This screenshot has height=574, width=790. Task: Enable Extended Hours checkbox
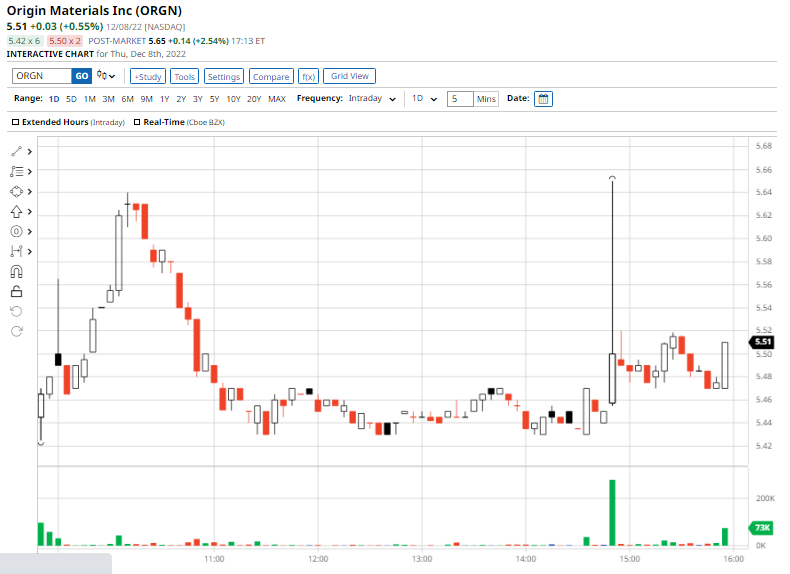click(x=16, y=122)
